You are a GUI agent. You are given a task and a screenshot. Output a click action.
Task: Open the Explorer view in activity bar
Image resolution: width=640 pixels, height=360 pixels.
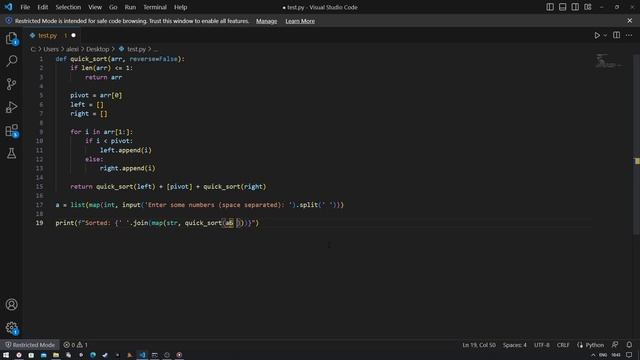tap(11, 39)
